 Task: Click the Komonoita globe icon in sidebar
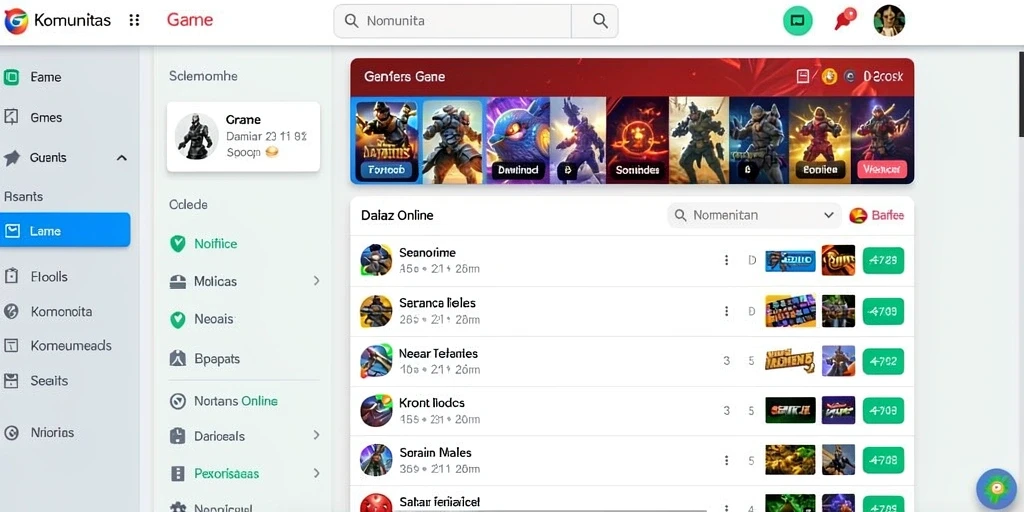(x=11, y=312)
